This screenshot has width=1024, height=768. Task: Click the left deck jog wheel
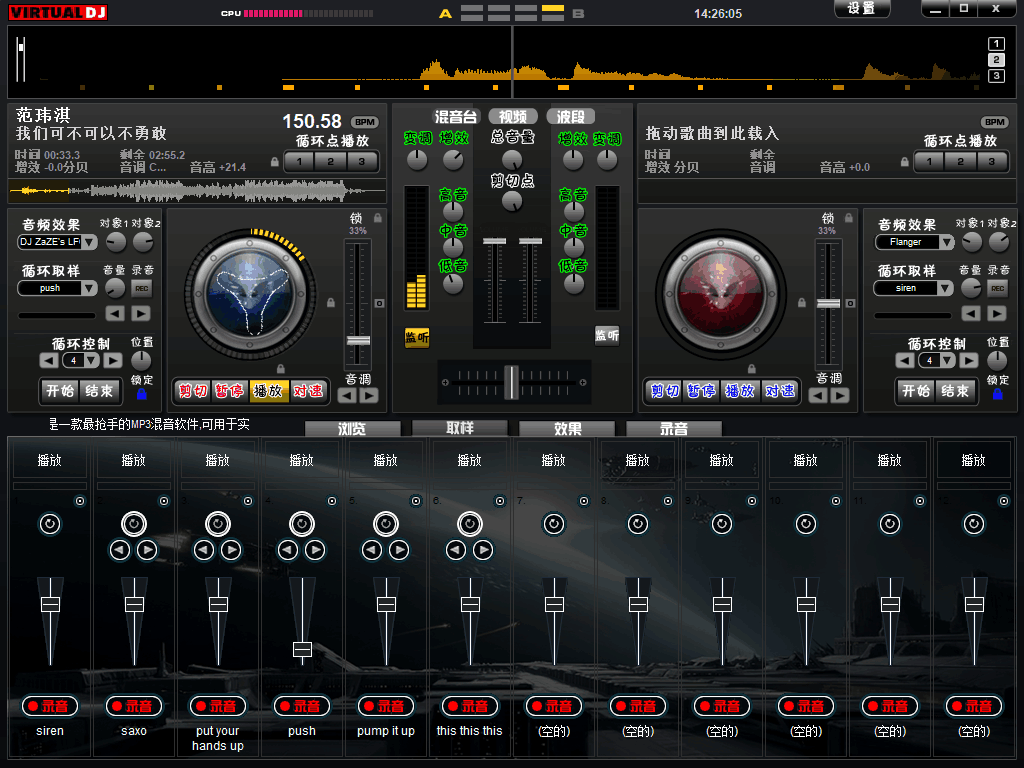(x=250, y=293)
